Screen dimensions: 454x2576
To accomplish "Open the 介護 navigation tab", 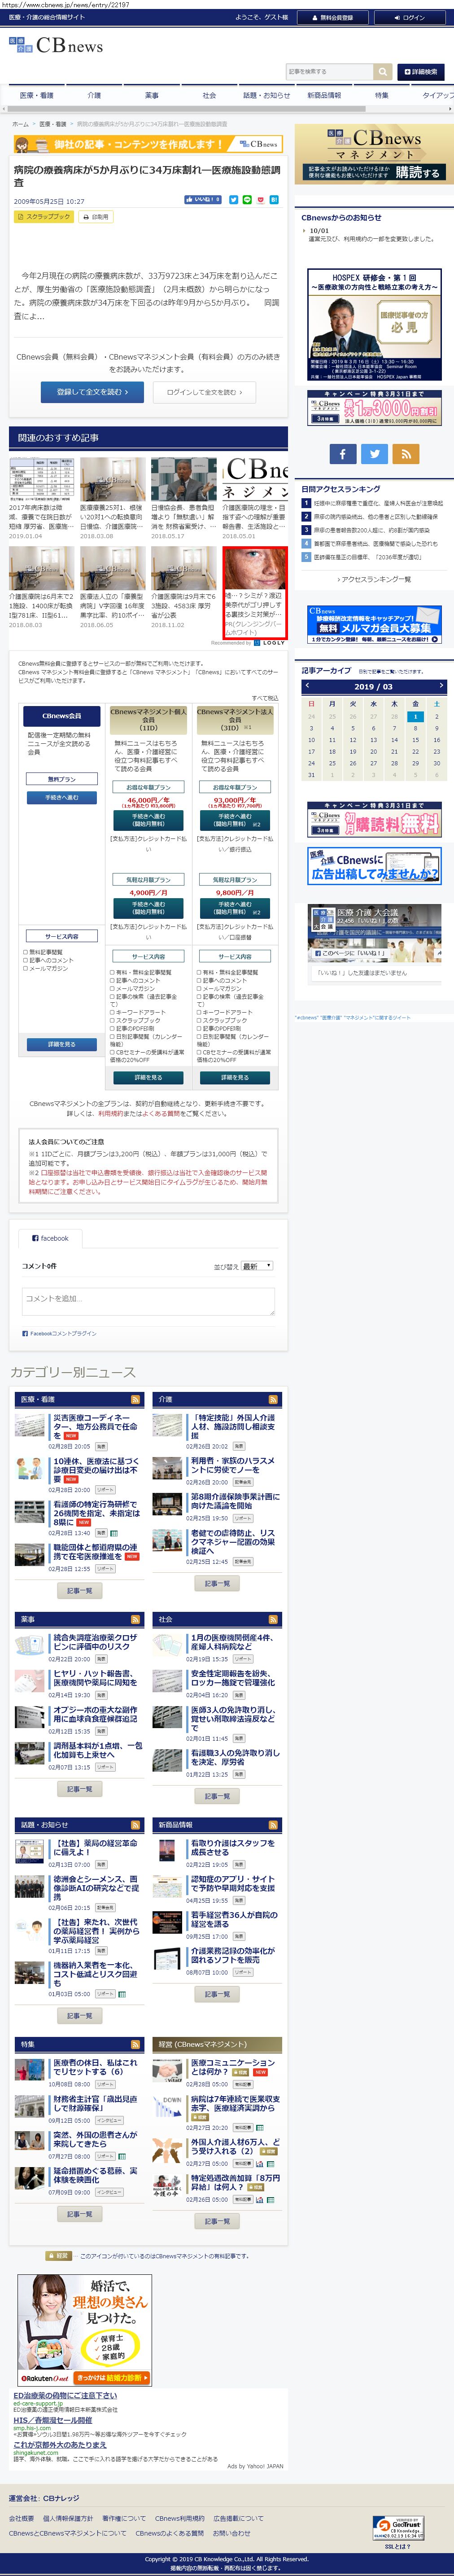I will pyautogui.click(x=94, y=95).
